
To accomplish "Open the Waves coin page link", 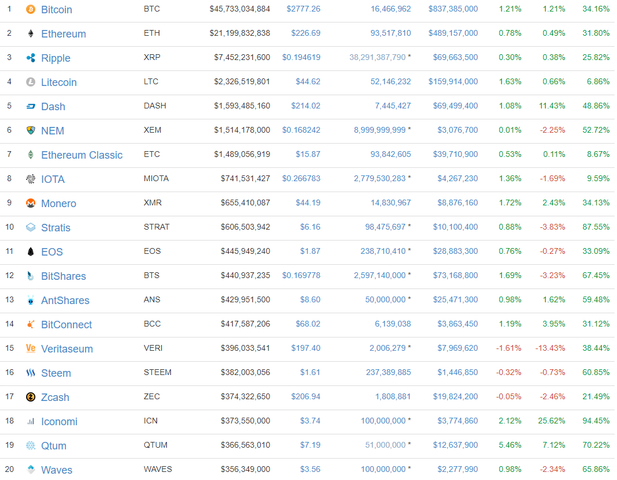I will point(57,470).
